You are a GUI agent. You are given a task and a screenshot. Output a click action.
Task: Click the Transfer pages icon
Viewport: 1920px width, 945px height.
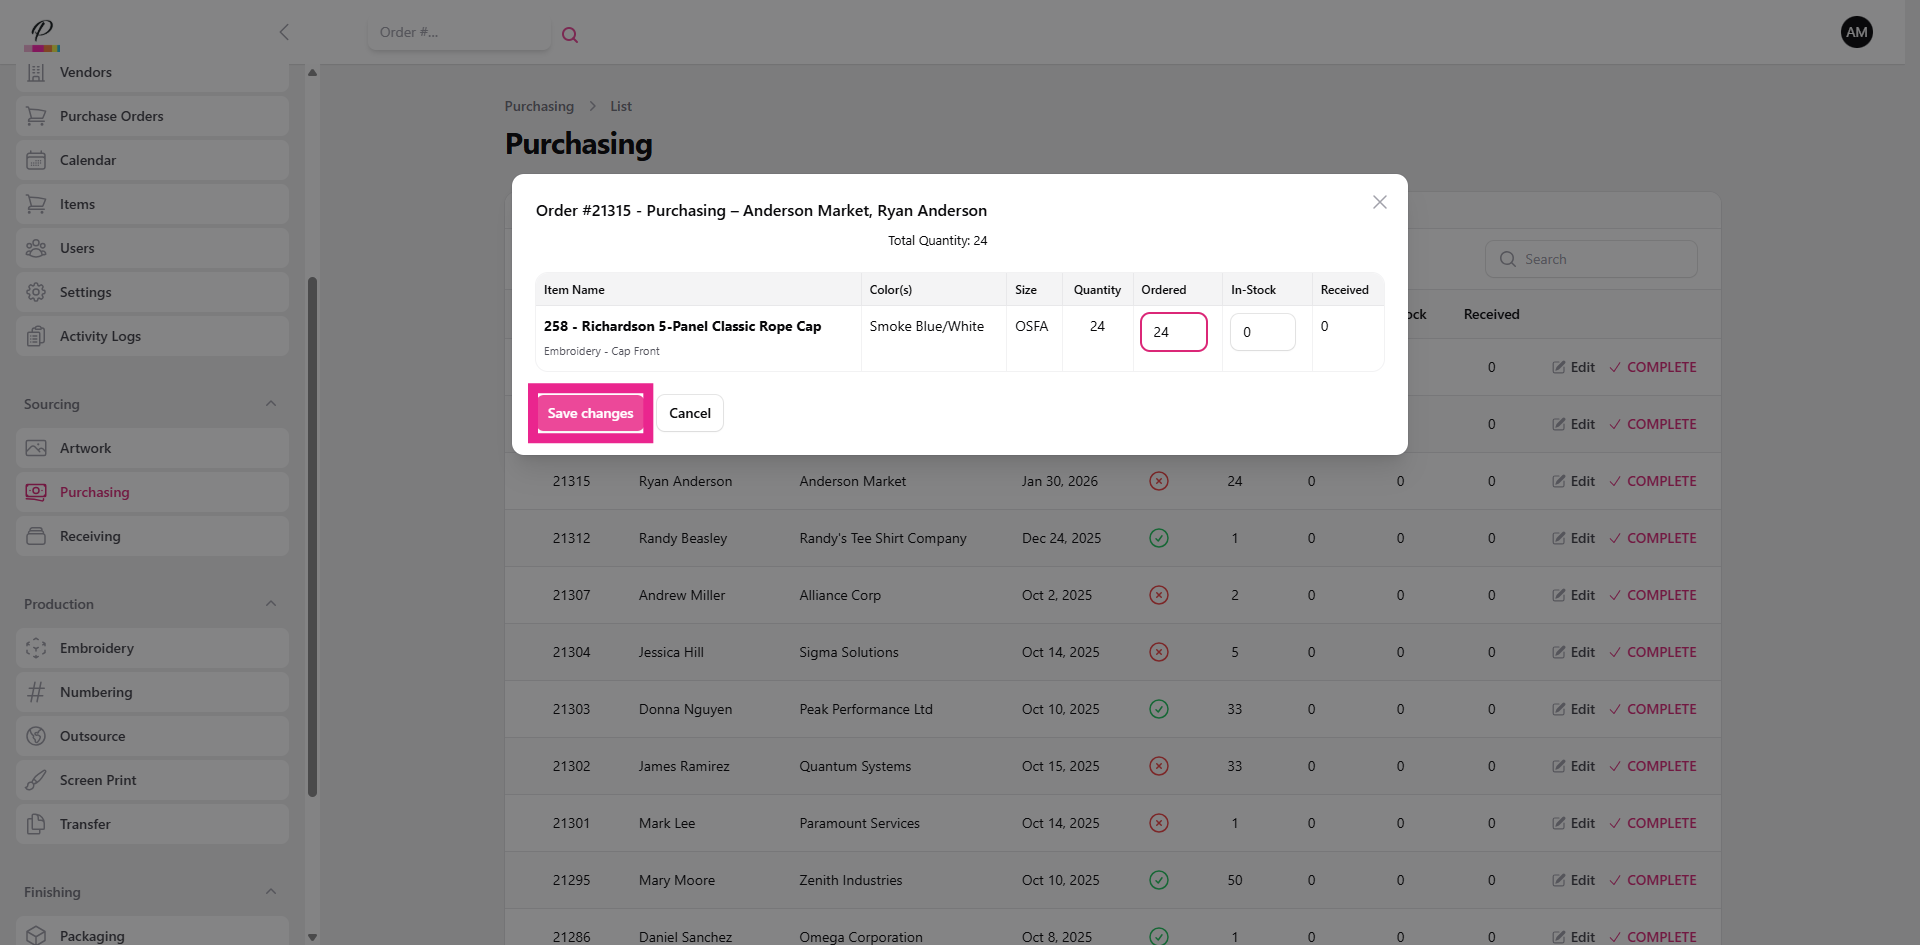click(x=36, y=824)
